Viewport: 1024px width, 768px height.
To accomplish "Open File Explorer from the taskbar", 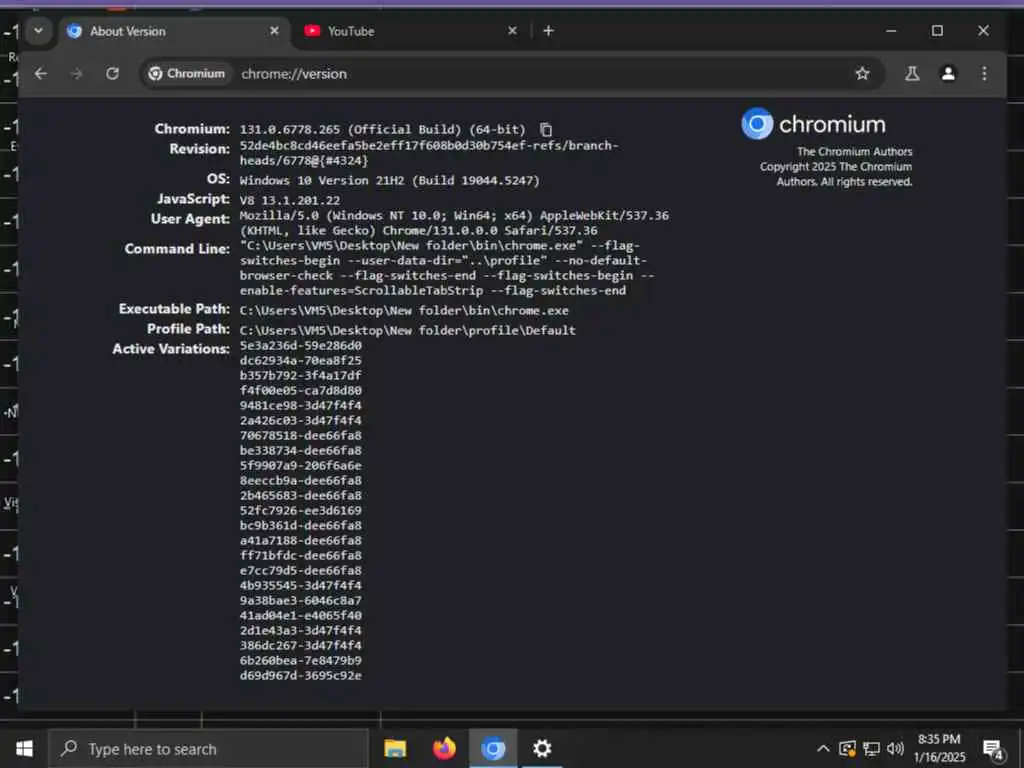I will coord(395,748).
